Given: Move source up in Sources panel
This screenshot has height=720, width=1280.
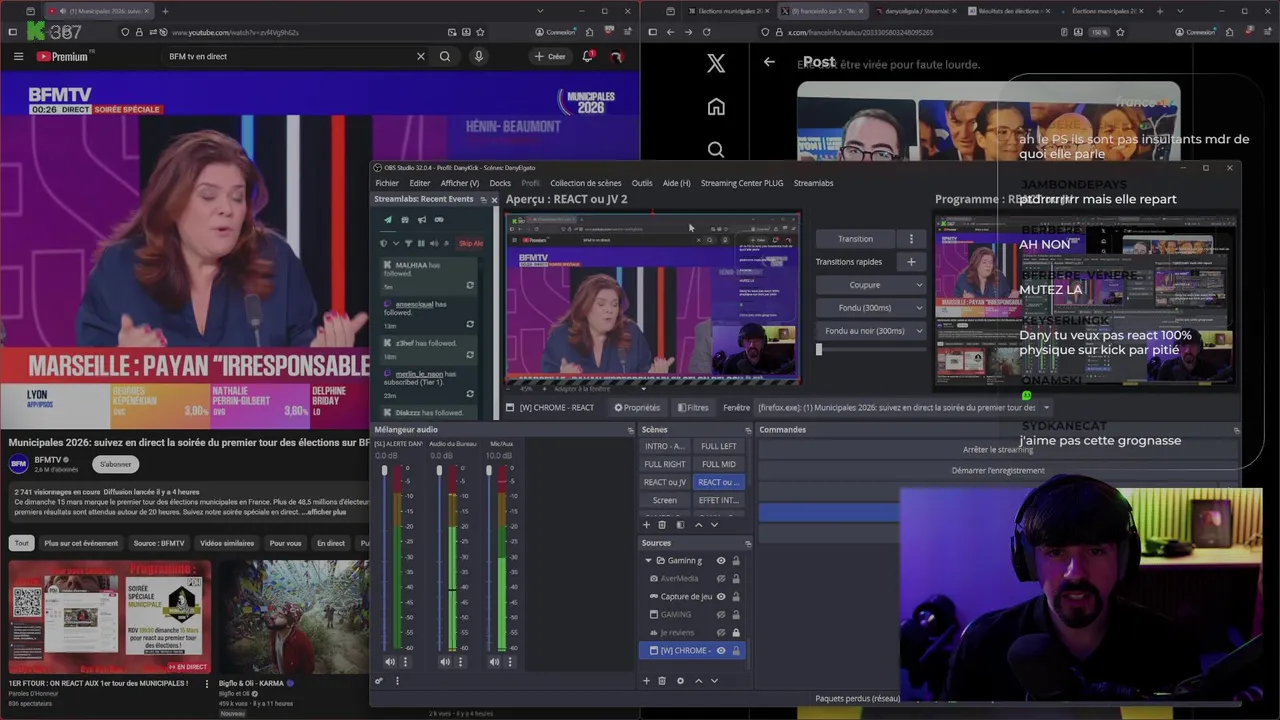Looking at the screenshot, I should click(x=698, y=681).
